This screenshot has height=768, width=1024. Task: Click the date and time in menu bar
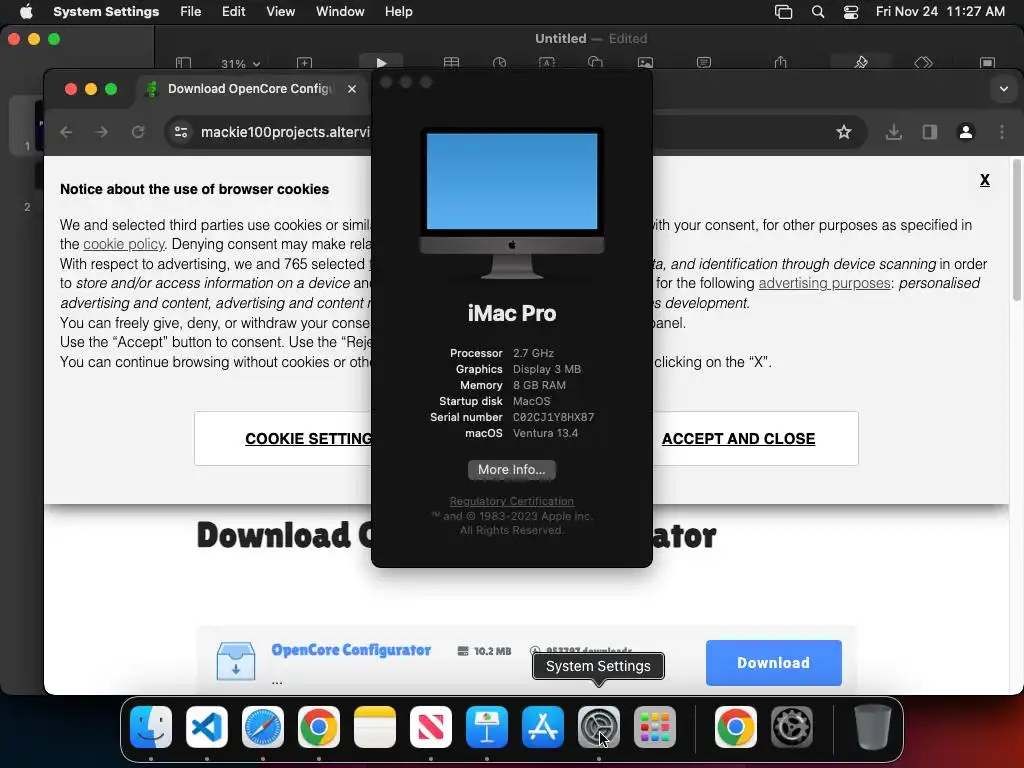(x=940, y=11)
